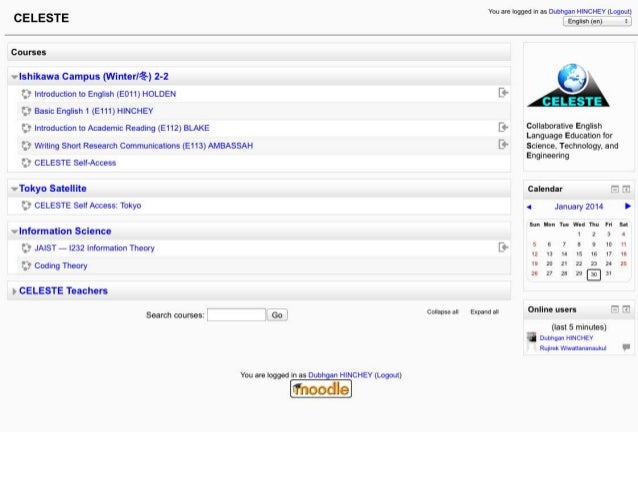Open the English (en) language dropdown
This screenshot has width=638, height=479.
coord(597,21)
